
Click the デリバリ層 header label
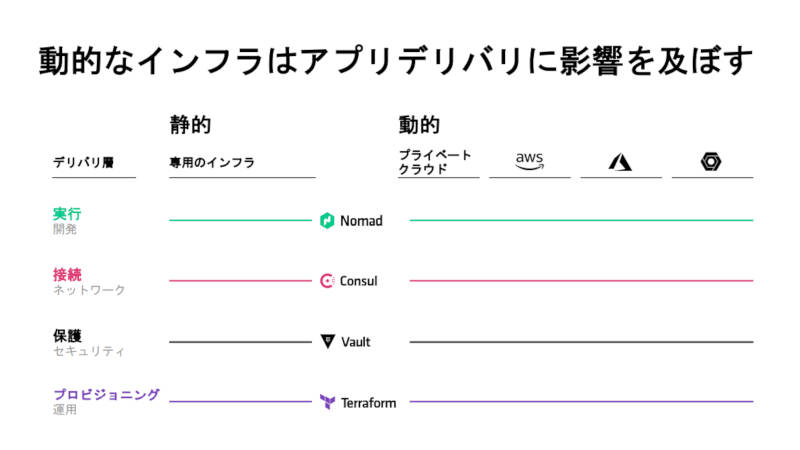click(x=84, y=163)
